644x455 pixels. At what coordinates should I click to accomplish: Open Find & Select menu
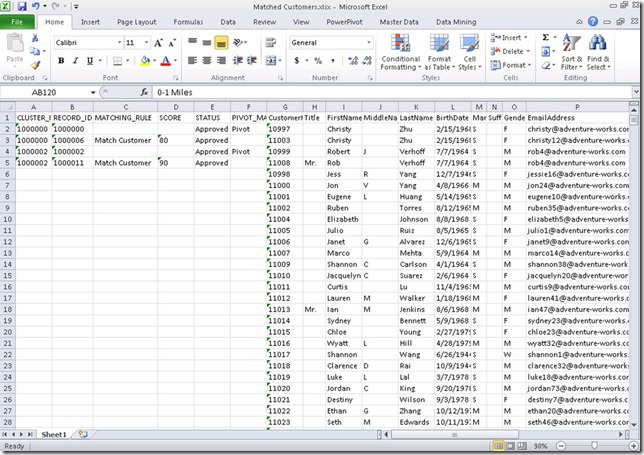pyautogui.click(x=598, y=52)
